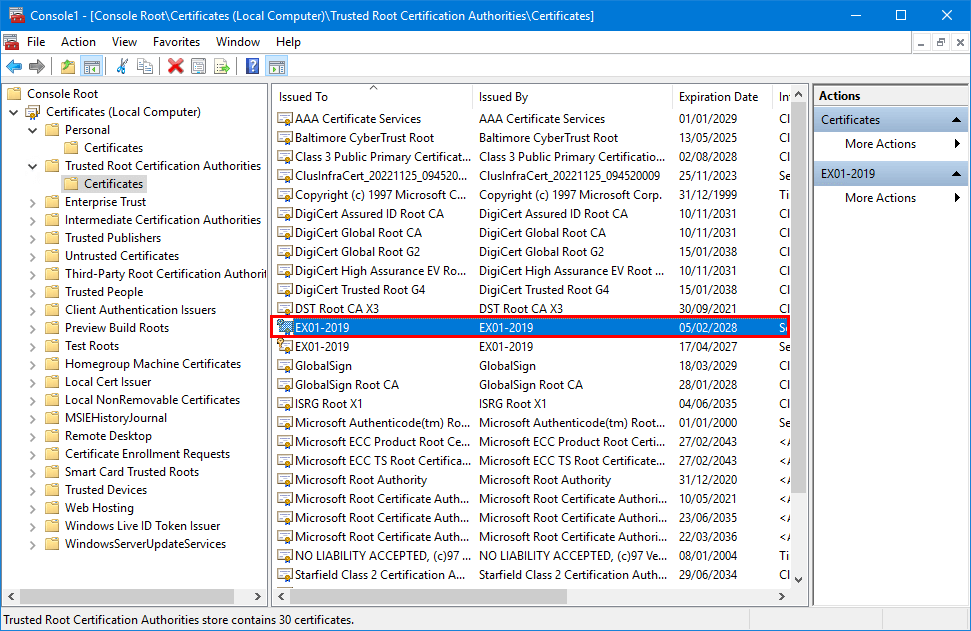Click the Export List toolbar icon
Image resolution: width=971 pixels, height=631 pixels.
pyautogui.click(x=222, y=66)
